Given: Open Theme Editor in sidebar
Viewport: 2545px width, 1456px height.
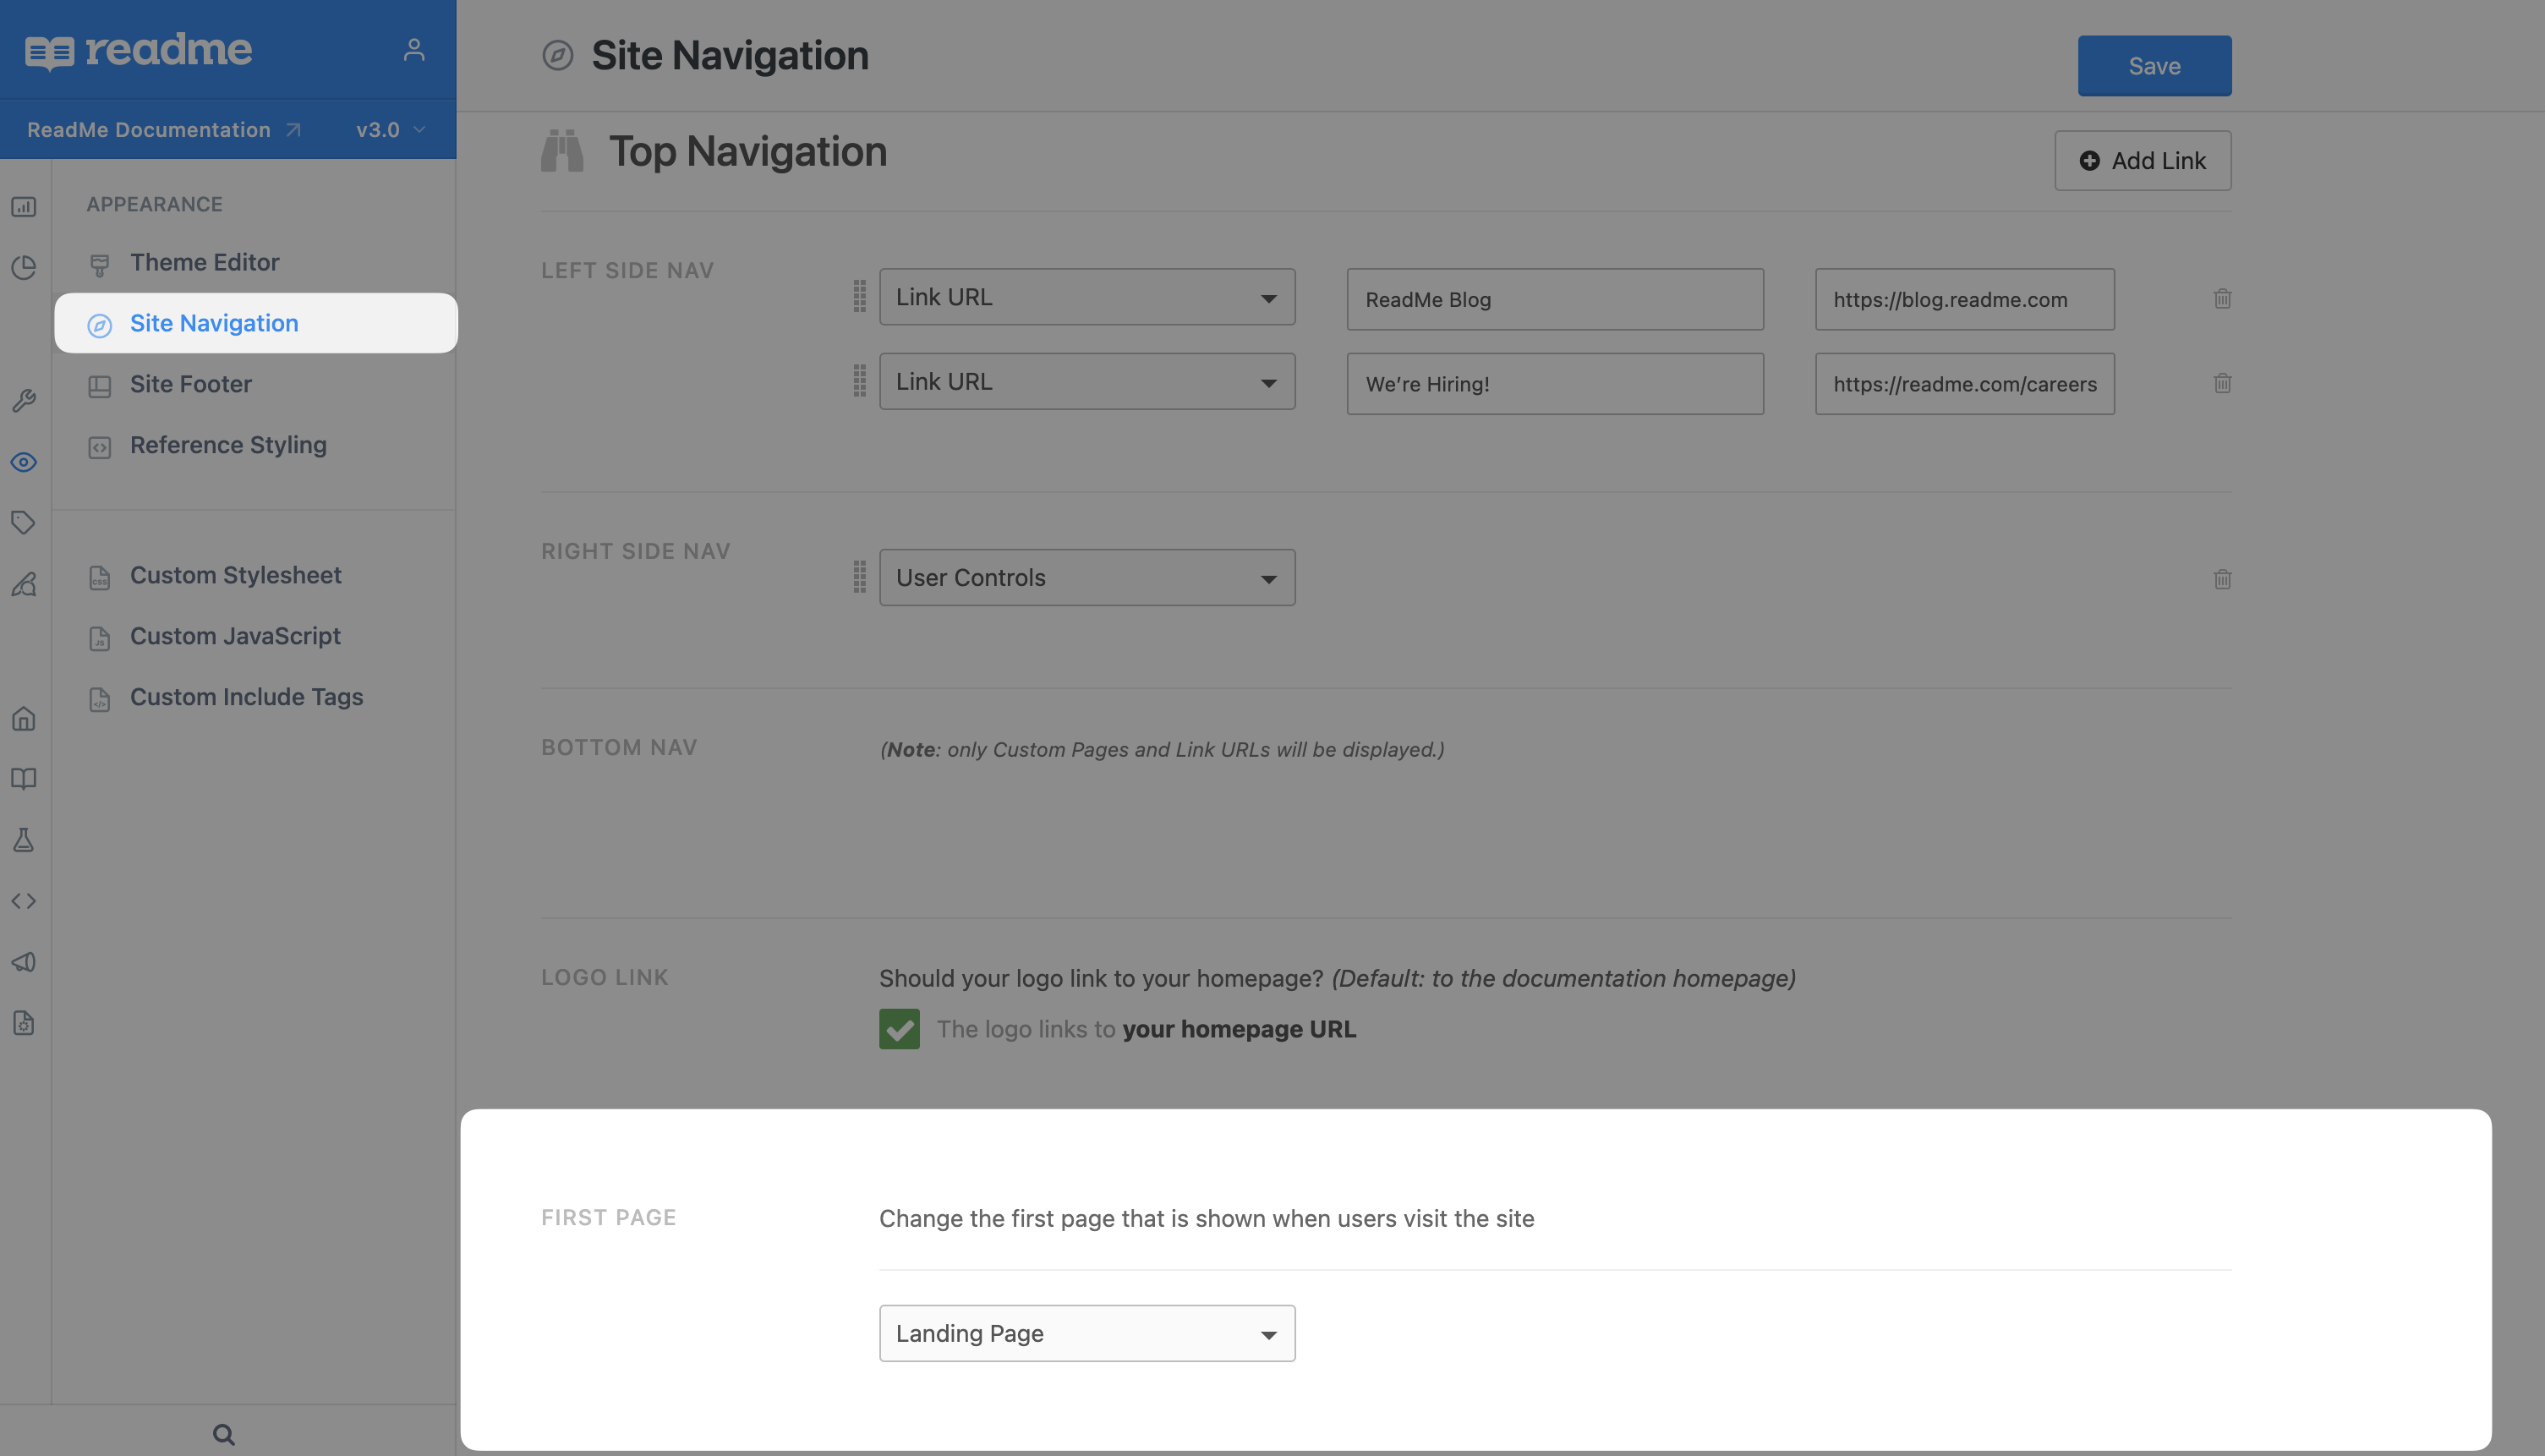Looking at the screenshot, I should click(x=204, y=262).
